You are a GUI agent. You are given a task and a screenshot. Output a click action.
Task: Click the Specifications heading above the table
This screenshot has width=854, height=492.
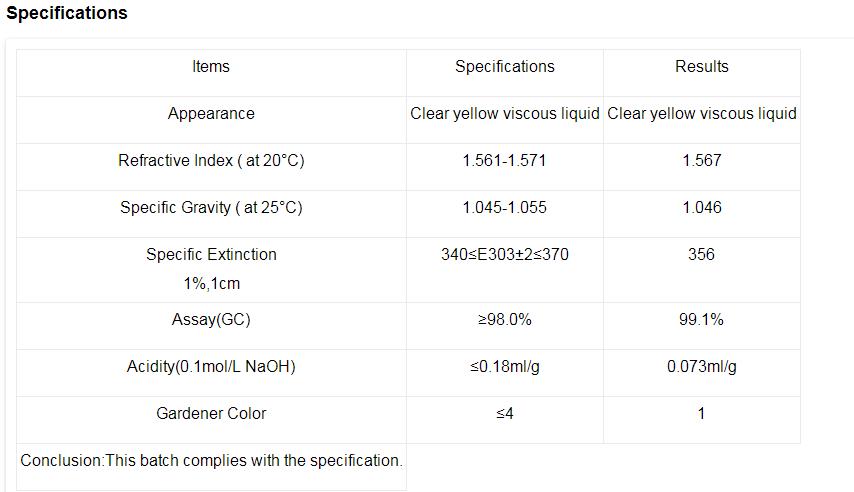[67, 14]
